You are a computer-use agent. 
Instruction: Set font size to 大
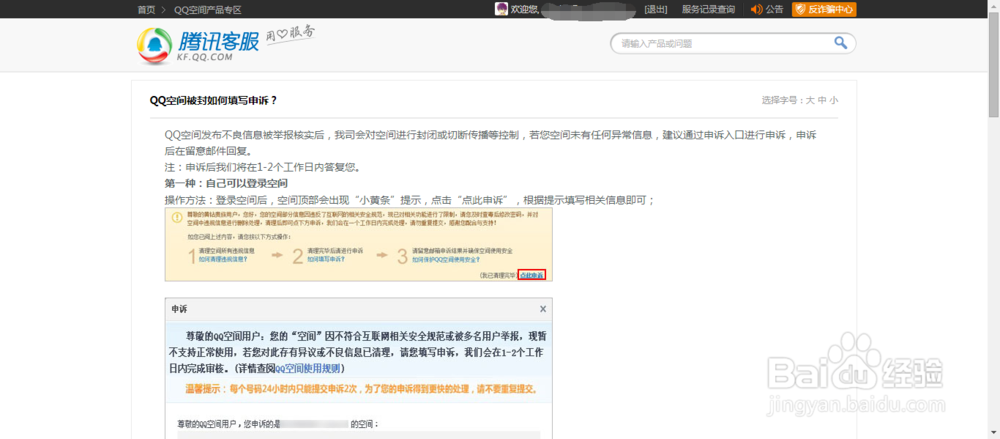pyautogui.click(x=810, y=100)
